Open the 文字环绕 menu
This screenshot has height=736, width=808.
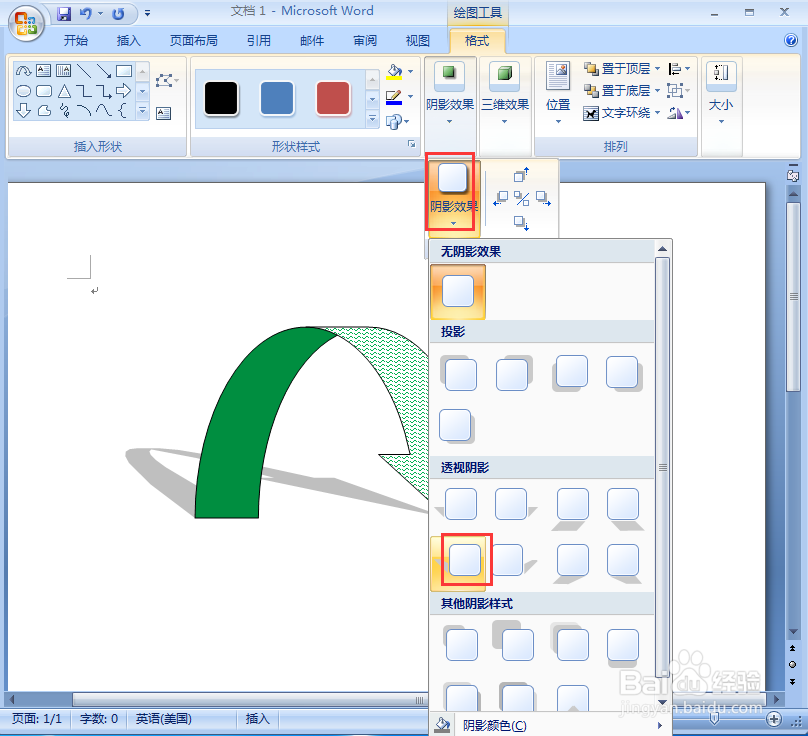(x=622, y=113)
